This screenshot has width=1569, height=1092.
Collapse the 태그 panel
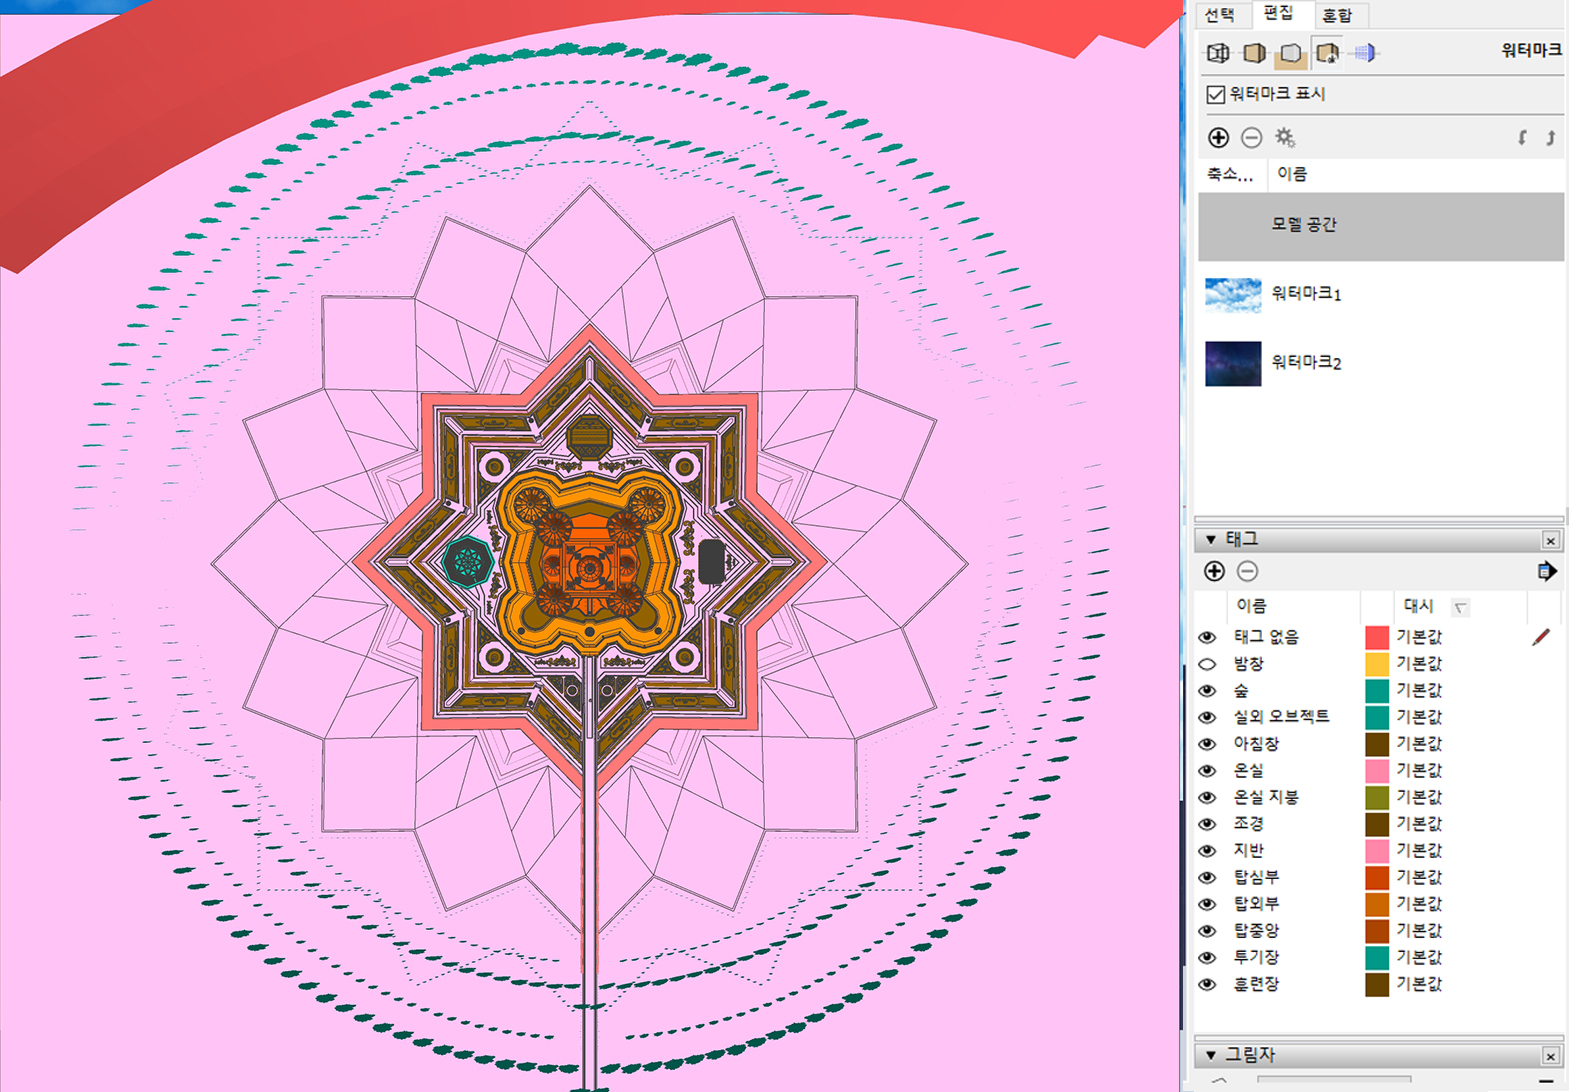1211,540
